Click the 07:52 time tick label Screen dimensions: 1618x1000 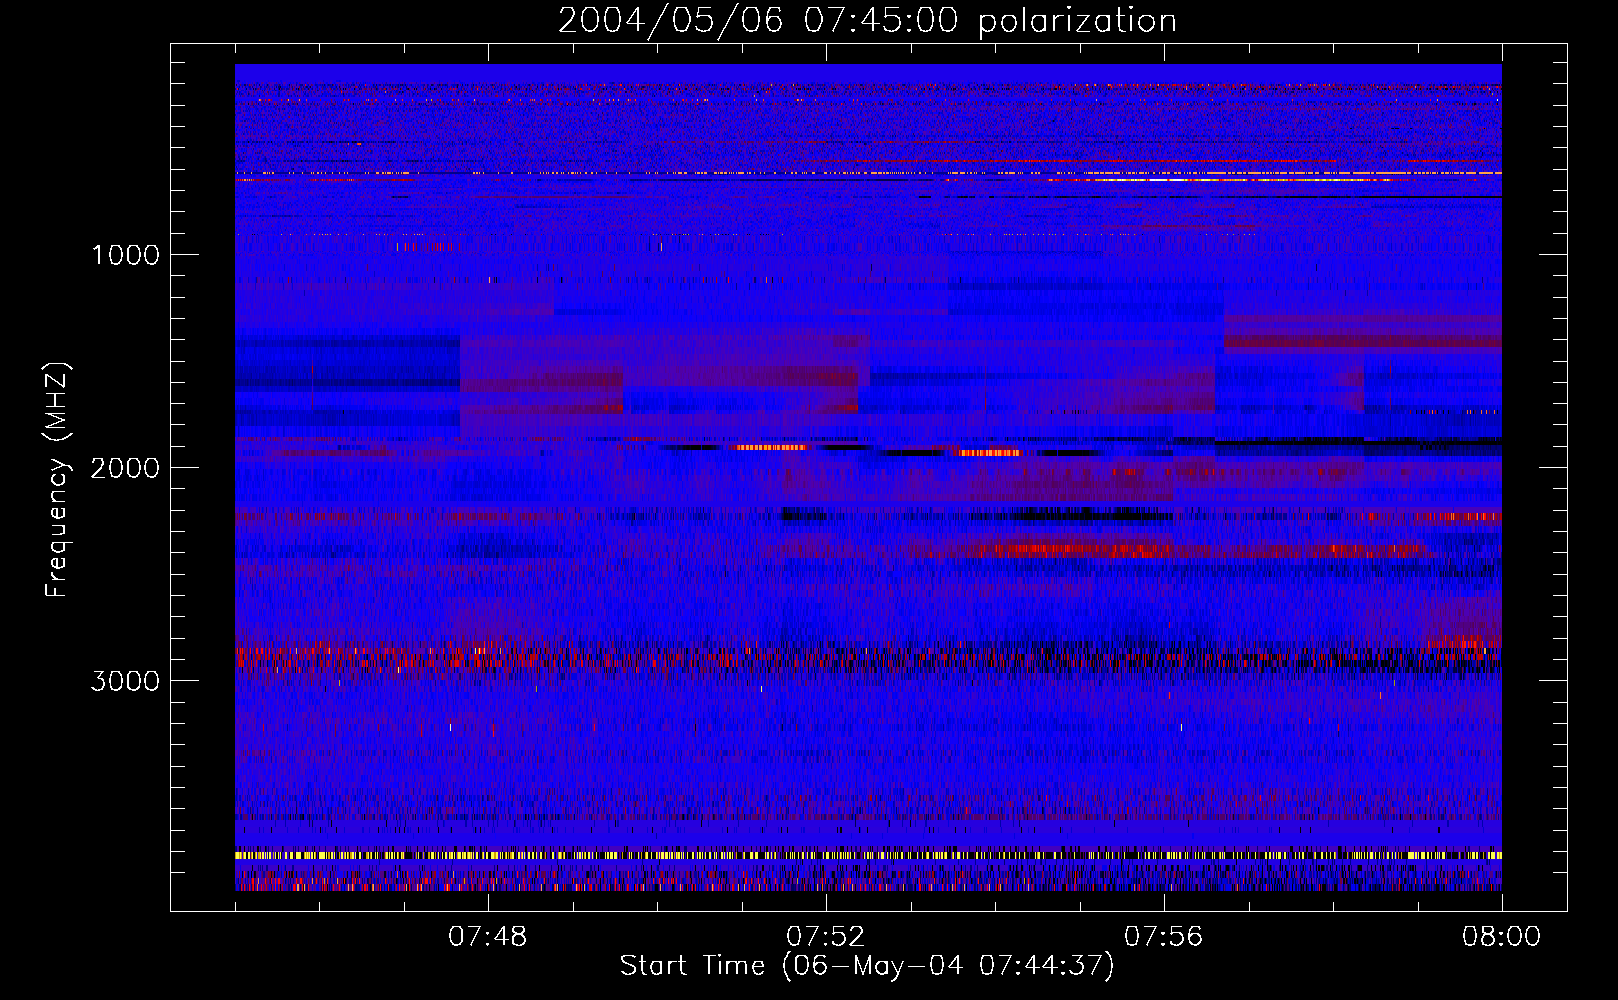tap(826, 937)
